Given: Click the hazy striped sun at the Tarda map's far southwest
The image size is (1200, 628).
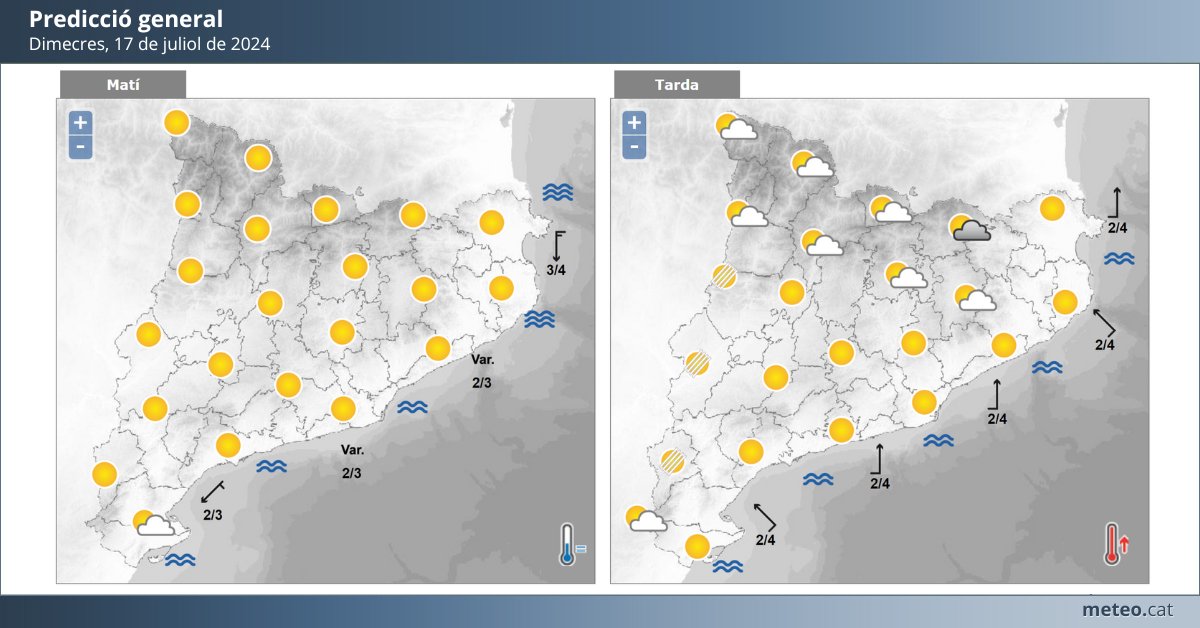Looking at the screenshot, I should (672, 461).
